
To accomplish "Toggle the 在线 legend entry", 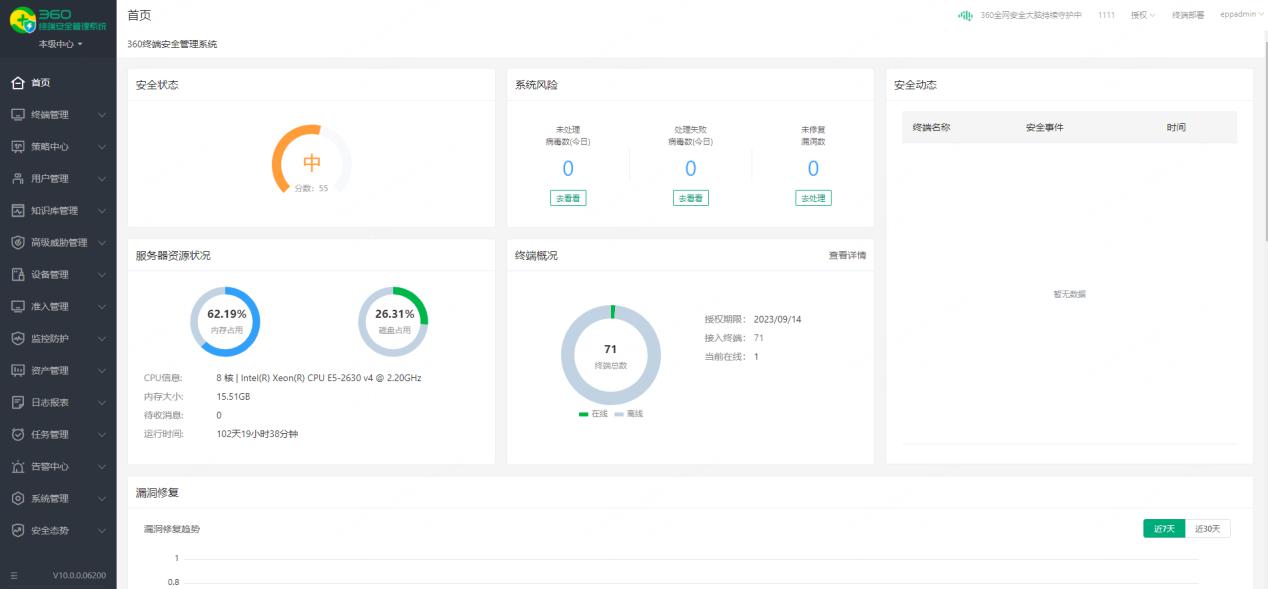I will coord(593,414).
